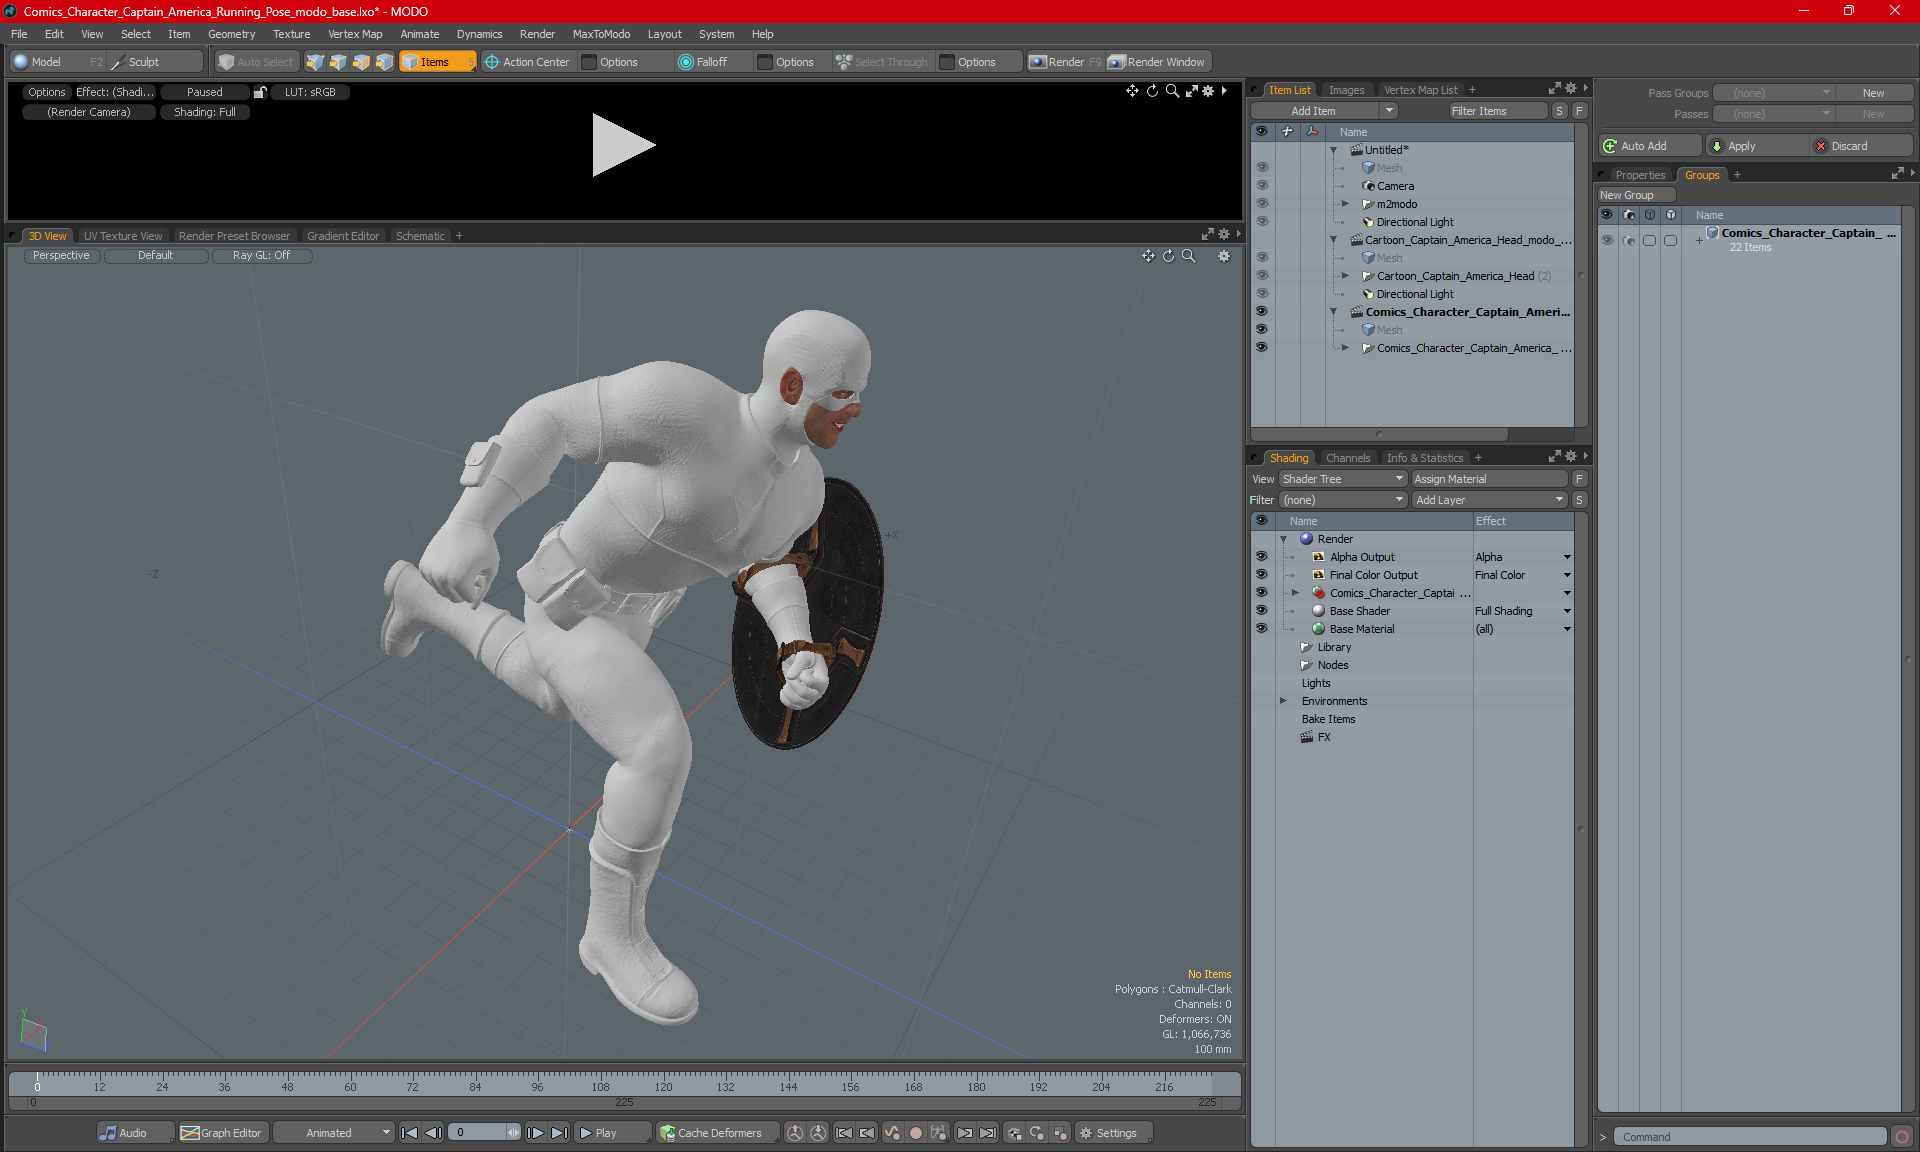
Task: Step to previous frame
Action: tap(433, 1133)
